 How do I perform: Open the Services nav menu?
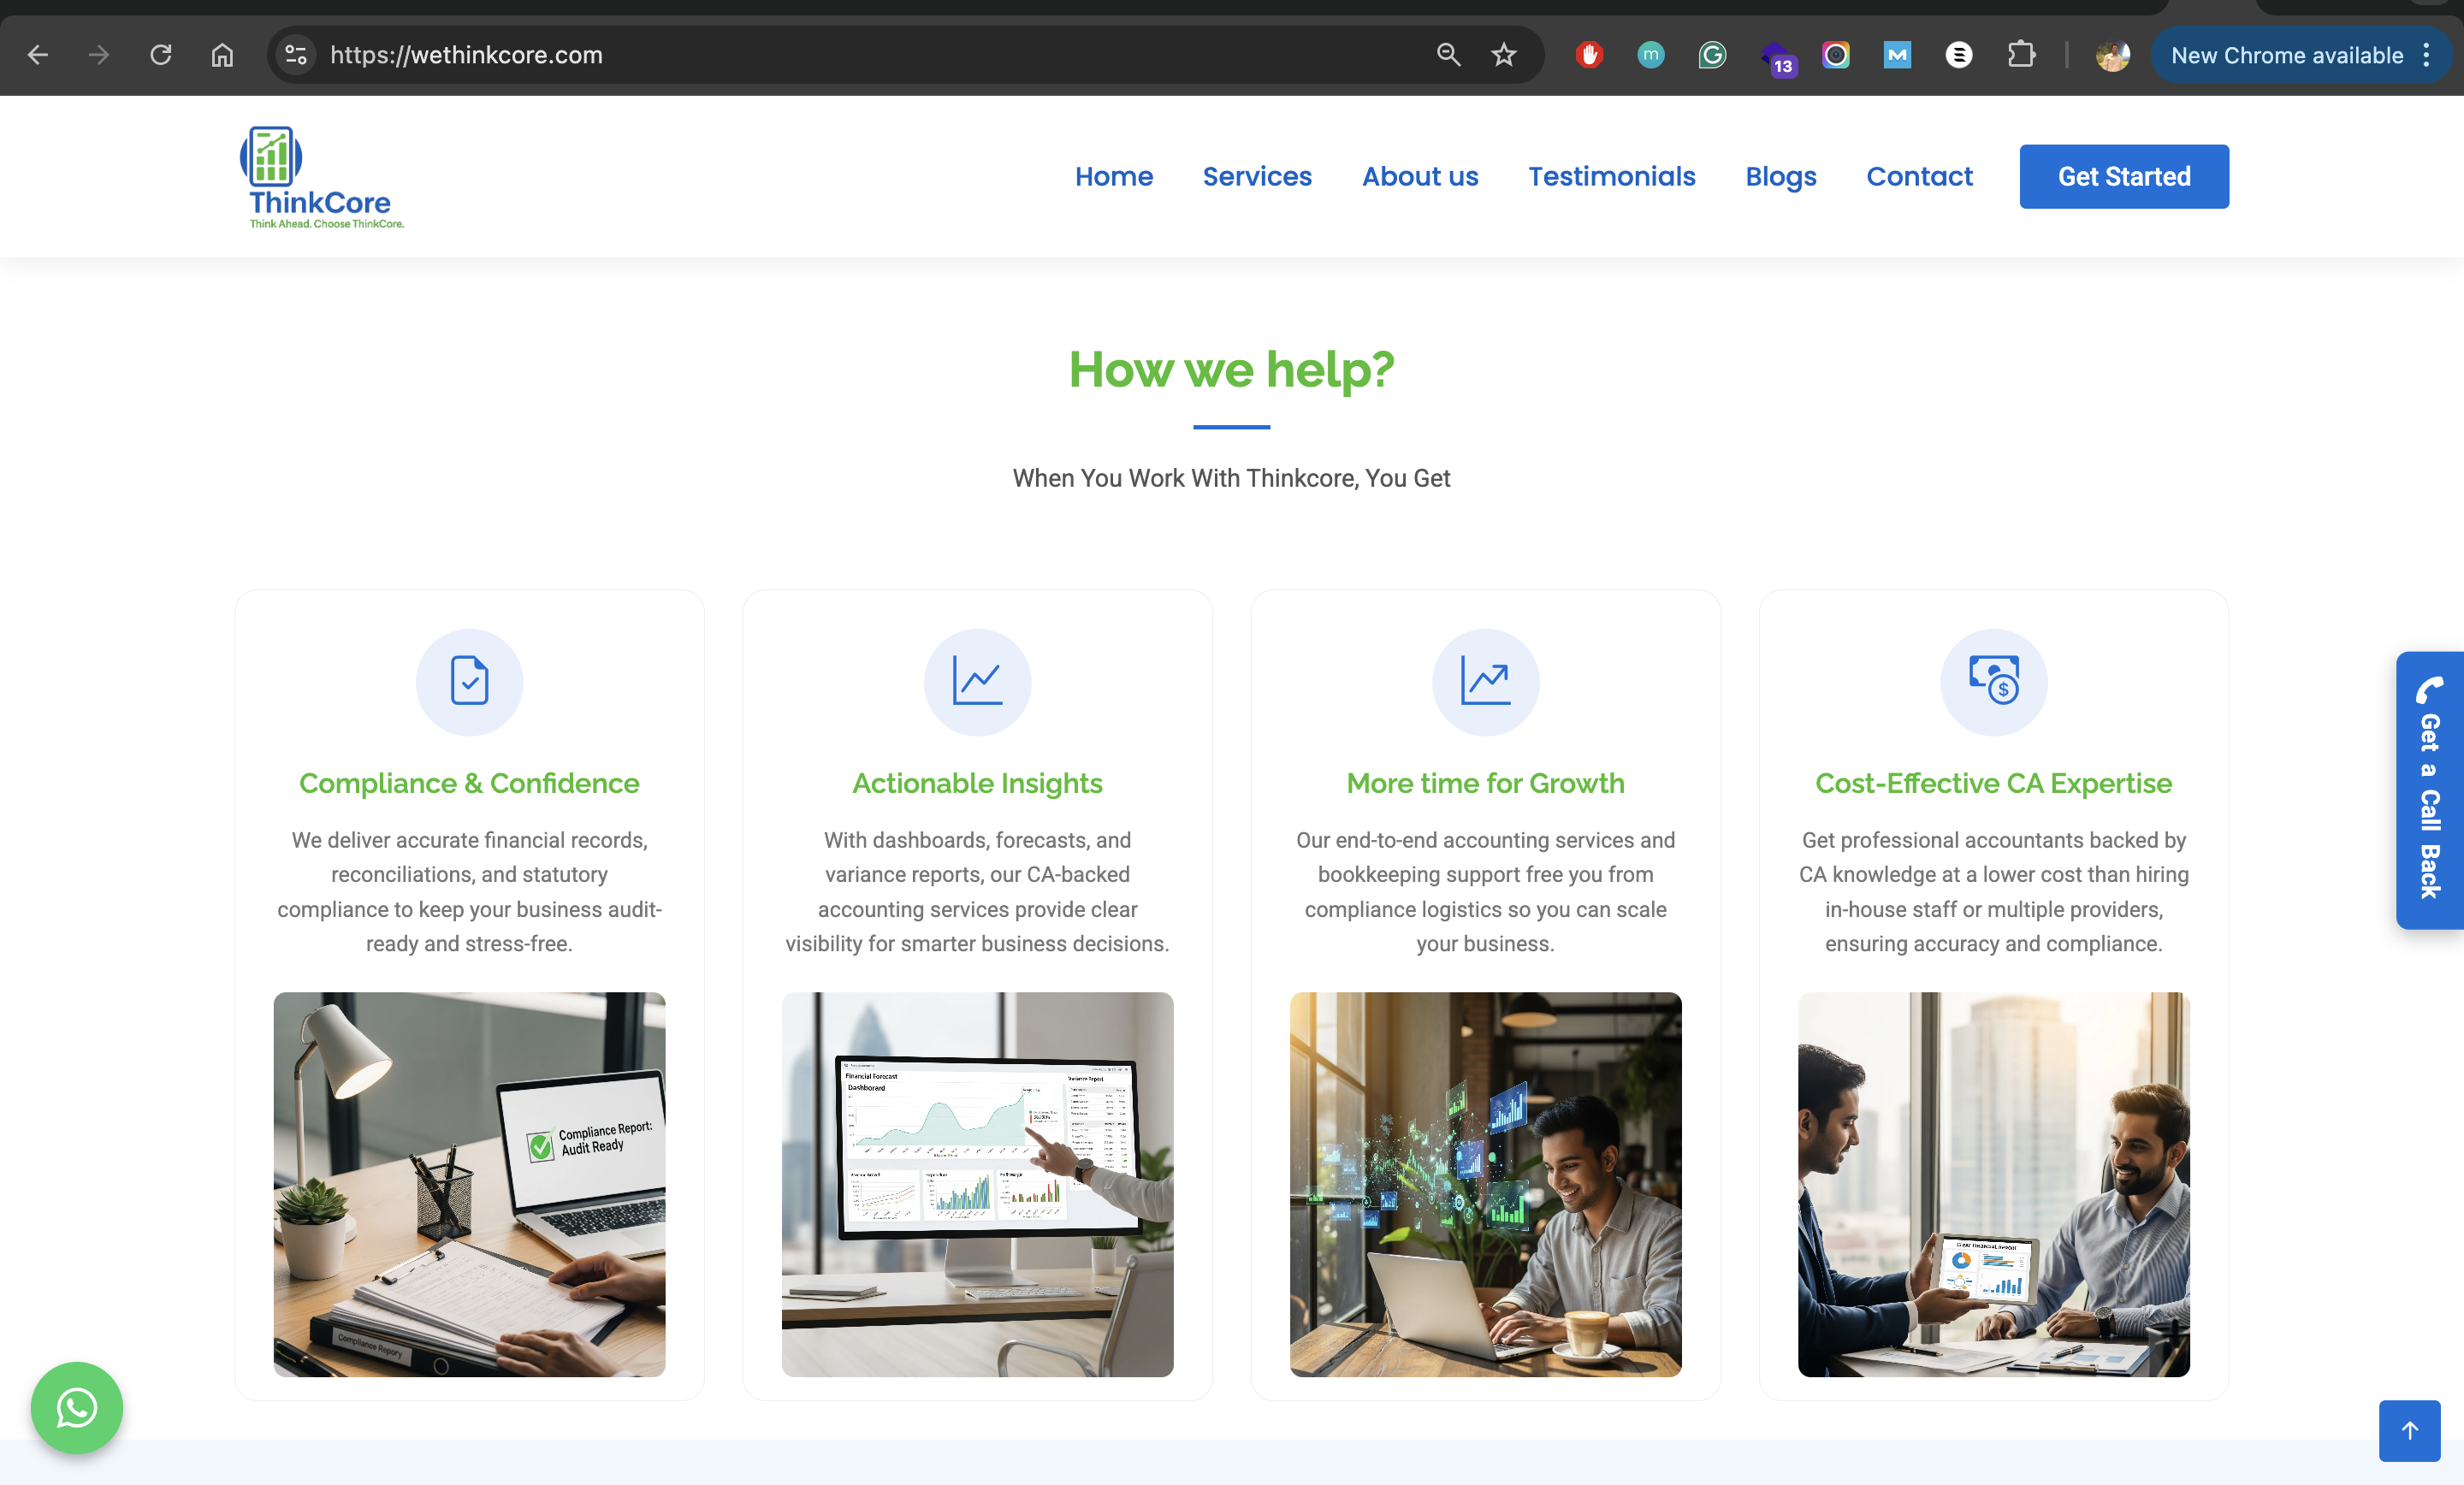point(1257,176)
